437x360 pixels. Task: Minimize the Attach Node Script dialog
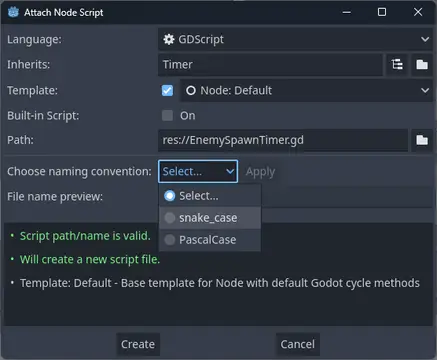(x=347, y=12)
